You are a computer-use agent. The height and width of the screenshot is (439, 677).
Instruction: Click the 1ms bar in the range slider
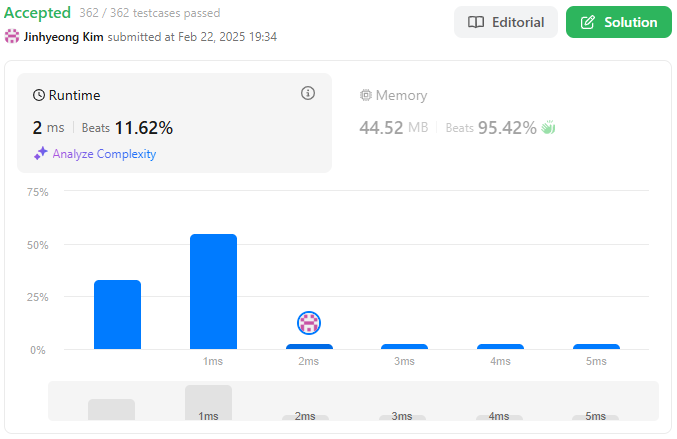(x=209, y=403)
